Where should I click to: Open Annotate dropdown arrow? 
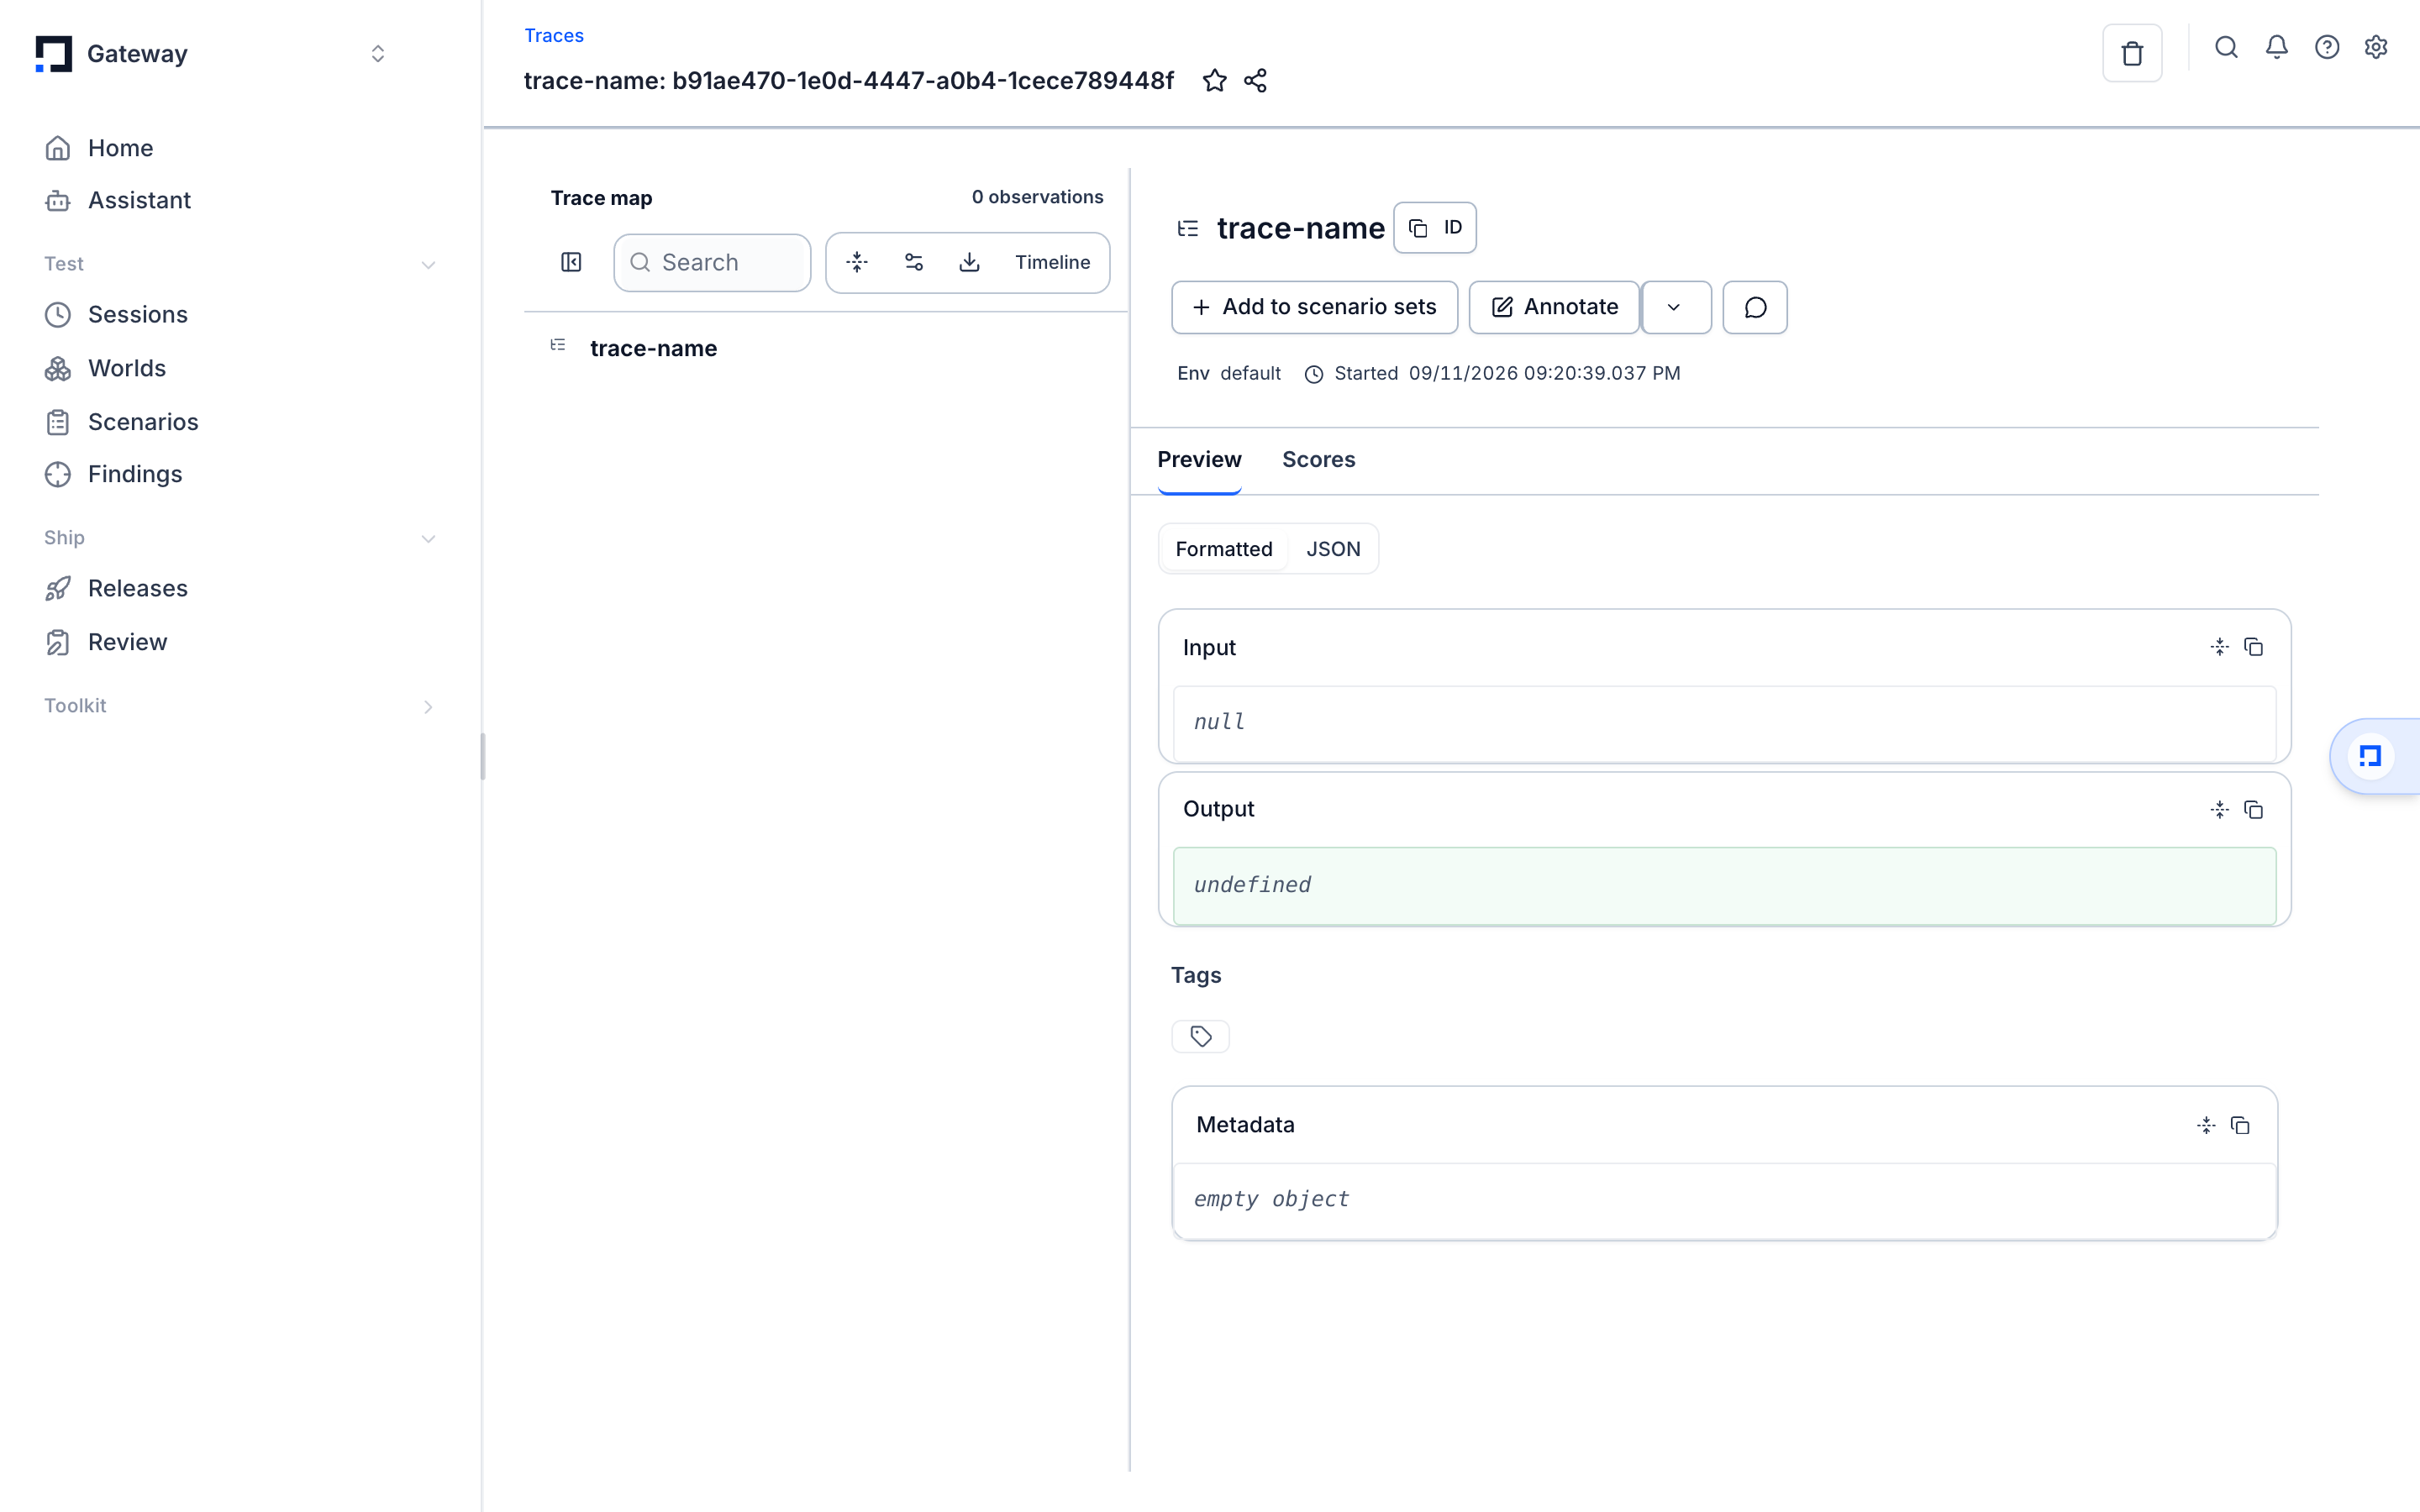1674,307
